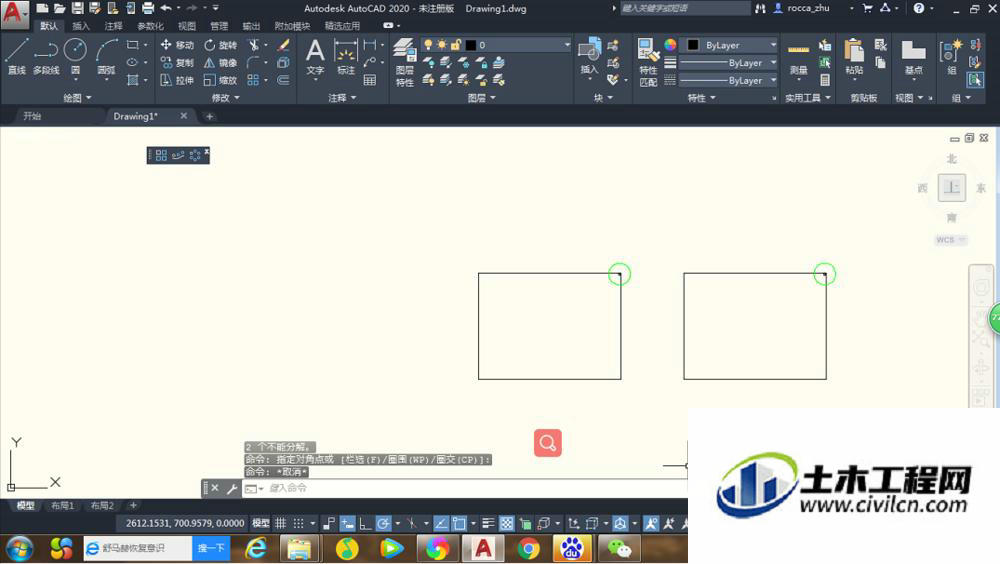Click the Base point (基点) view tool
Screen dimensions: 1000x564
tap(914, 57)
